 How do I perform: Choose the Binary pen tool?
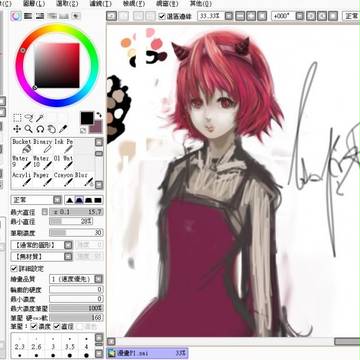point(42,146)
